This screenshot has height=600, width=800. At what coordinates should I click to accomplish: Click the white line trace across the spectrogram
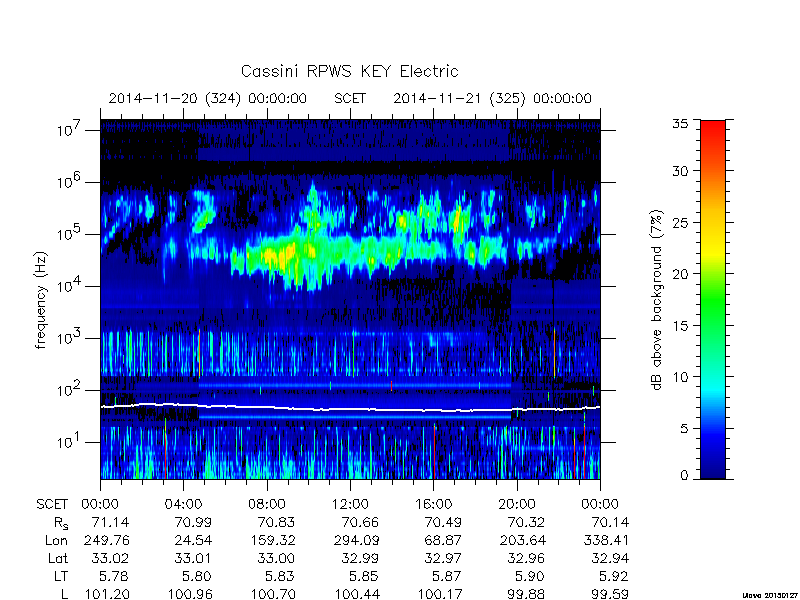pos(350,409)
